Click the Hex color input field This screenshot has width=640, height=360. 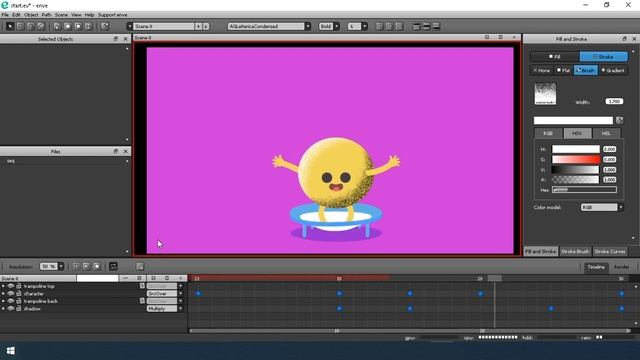tap(584, 190)
